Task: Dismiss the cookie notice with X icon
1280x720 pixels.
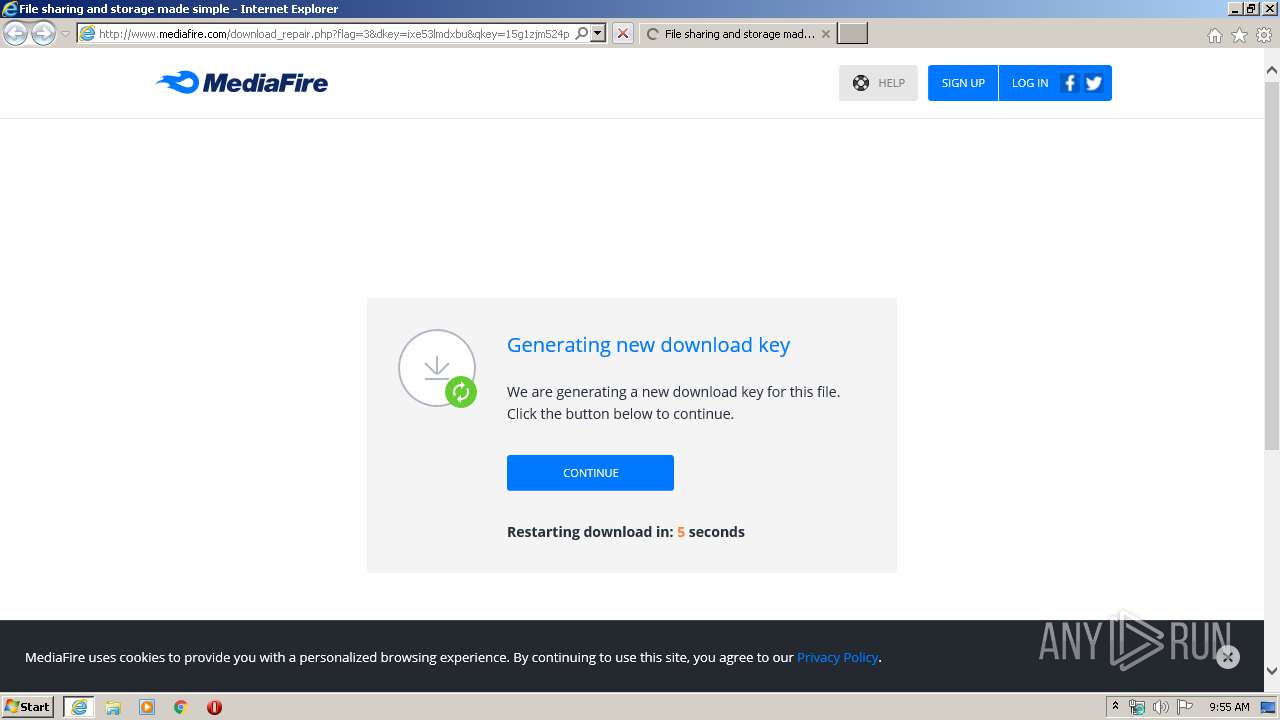Action: 1228,657
